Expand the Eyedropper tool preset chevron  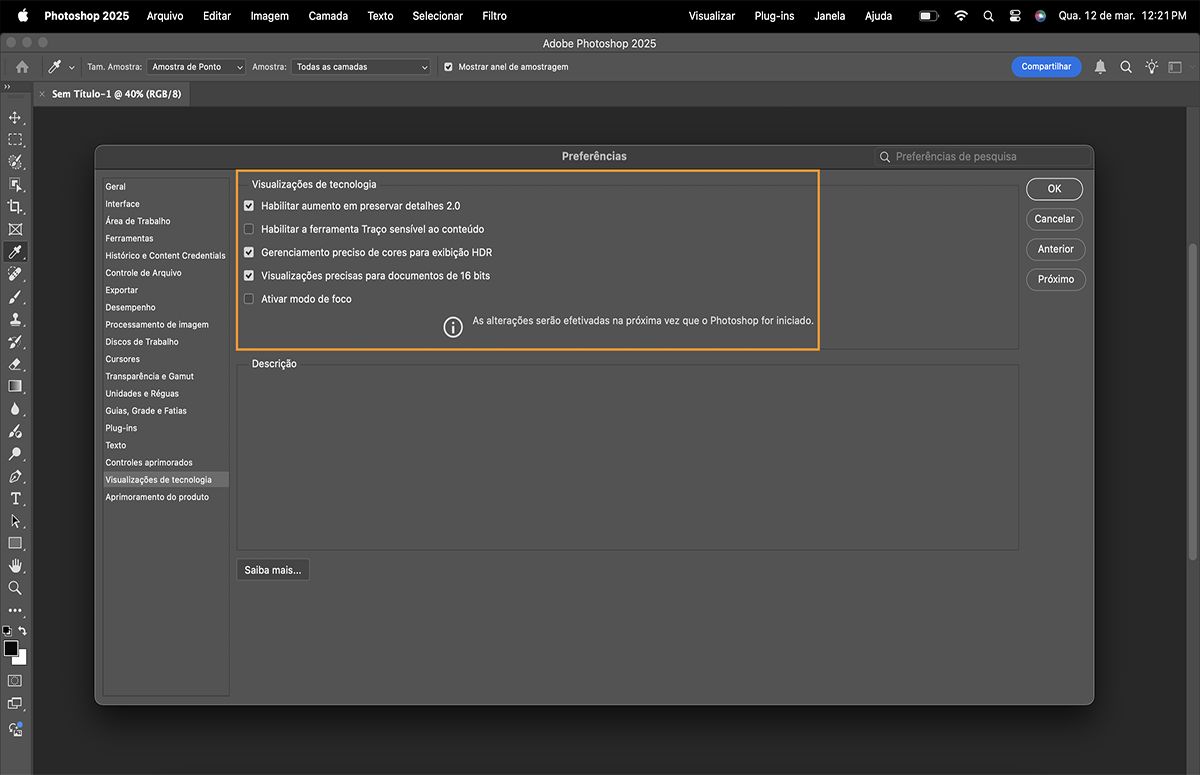[x=72, y=68]
